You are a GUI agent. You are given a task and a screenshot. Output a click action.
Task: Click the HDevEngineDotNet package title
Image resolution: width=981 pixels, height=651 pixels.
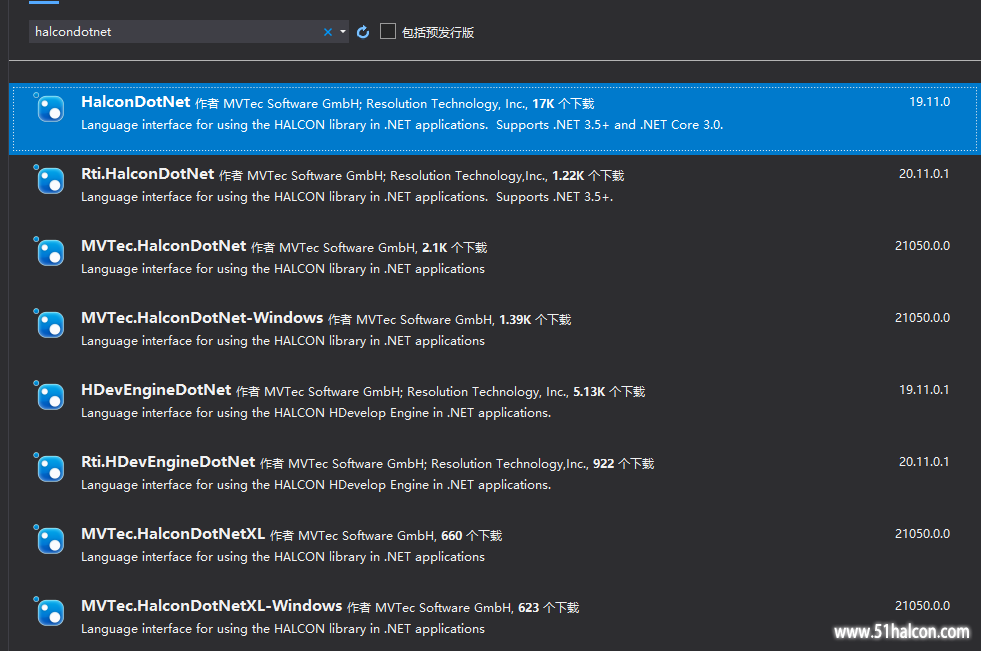[x=156, y=390]
